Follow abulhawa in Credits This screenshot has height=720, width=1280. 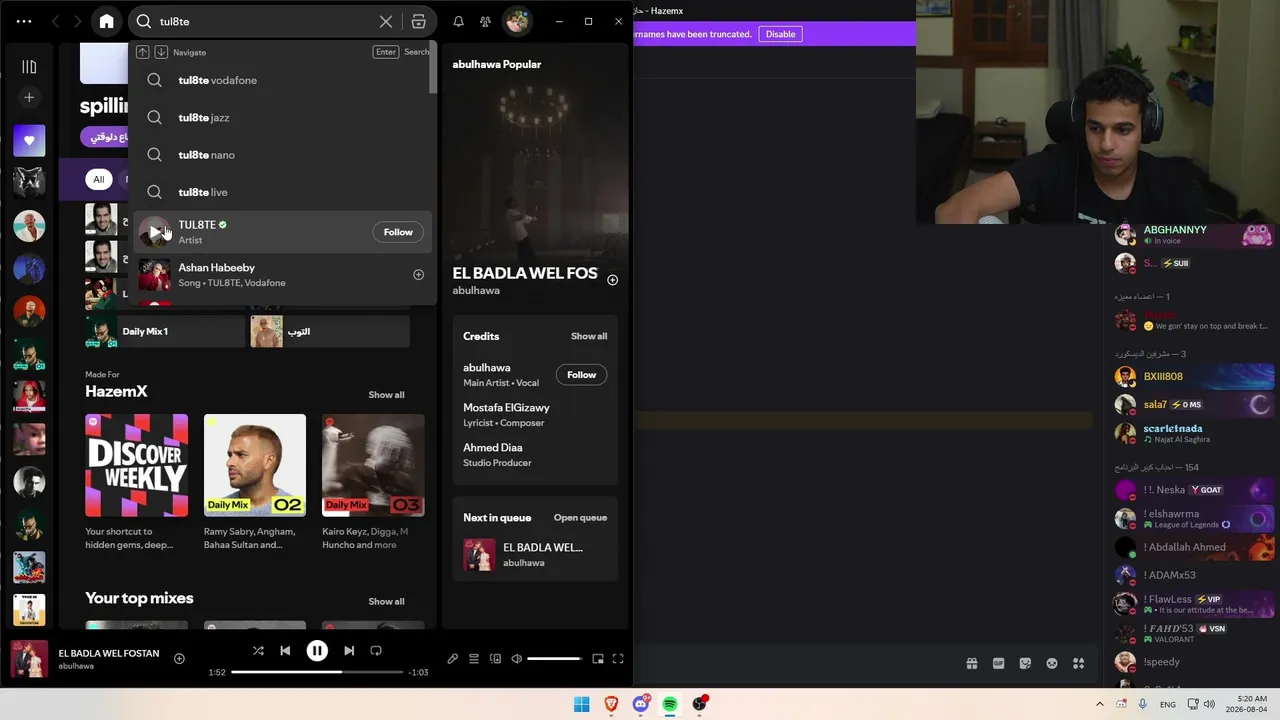(581, 375)
